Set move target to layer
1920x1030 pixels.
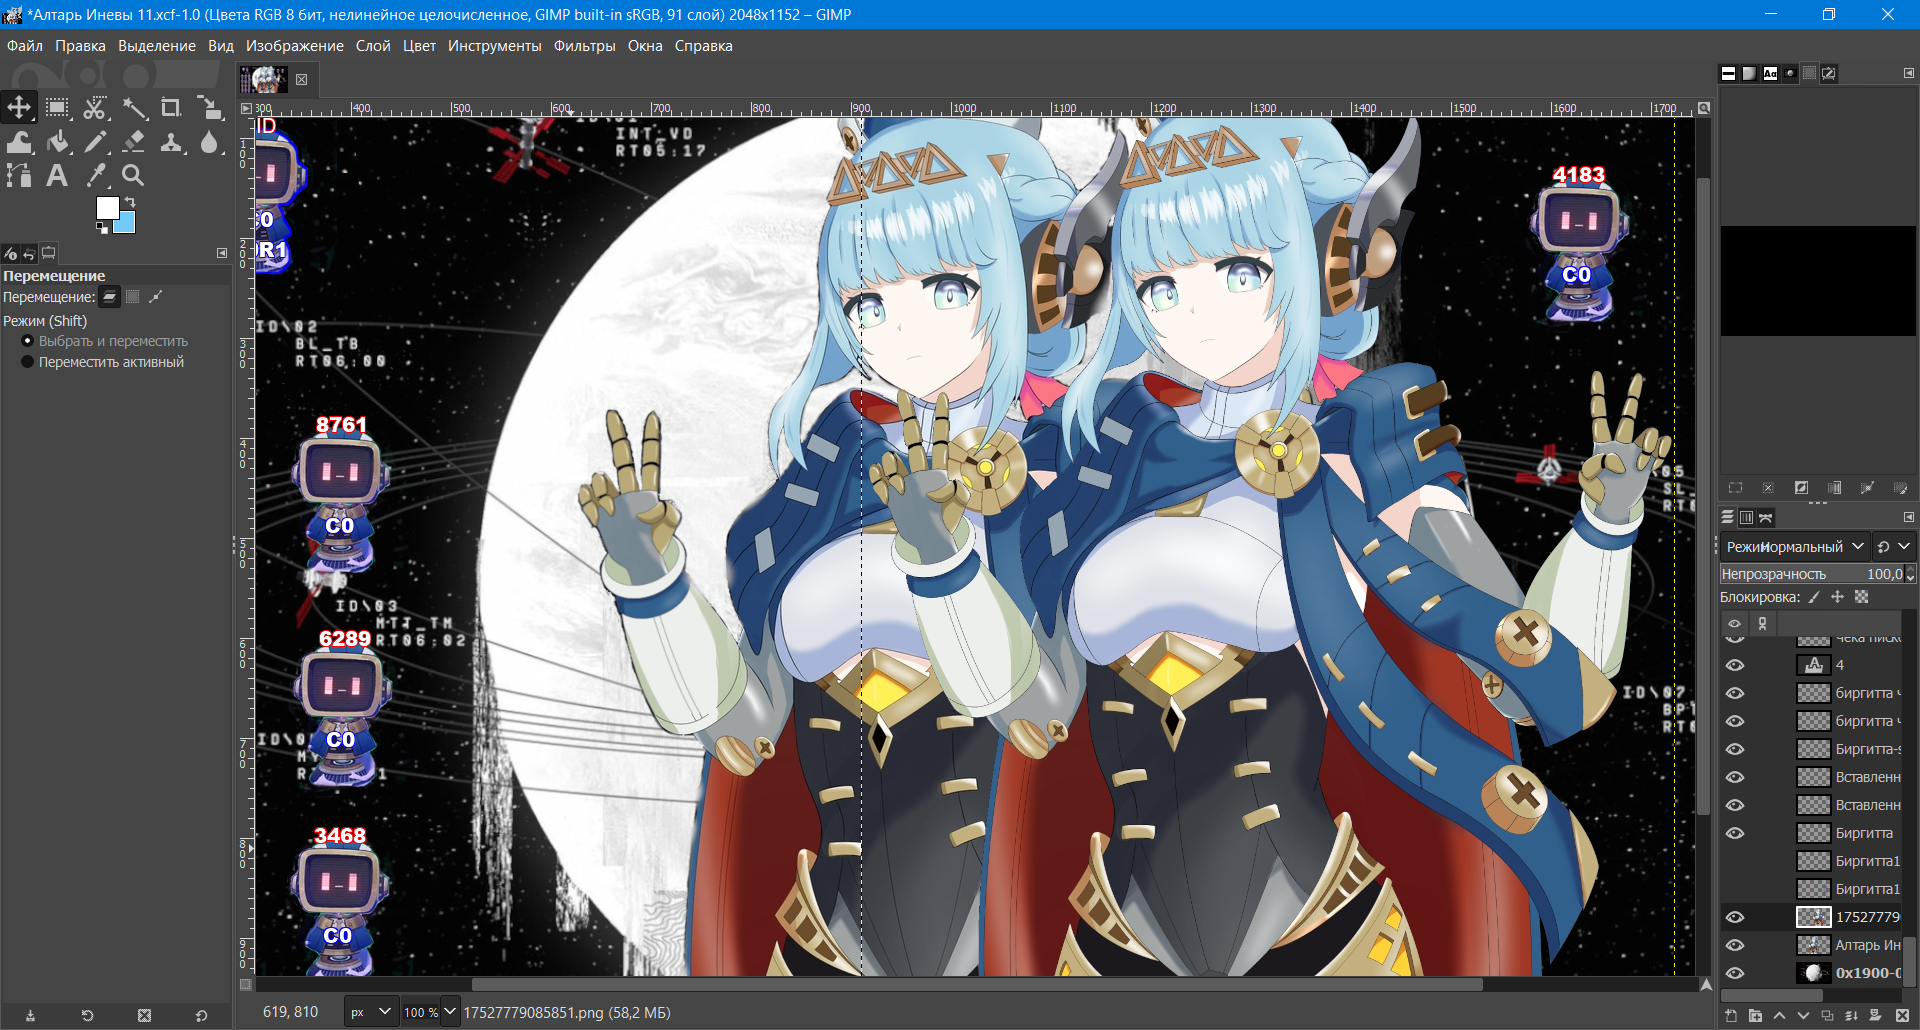pyautogui.click(x=110, y=297)
